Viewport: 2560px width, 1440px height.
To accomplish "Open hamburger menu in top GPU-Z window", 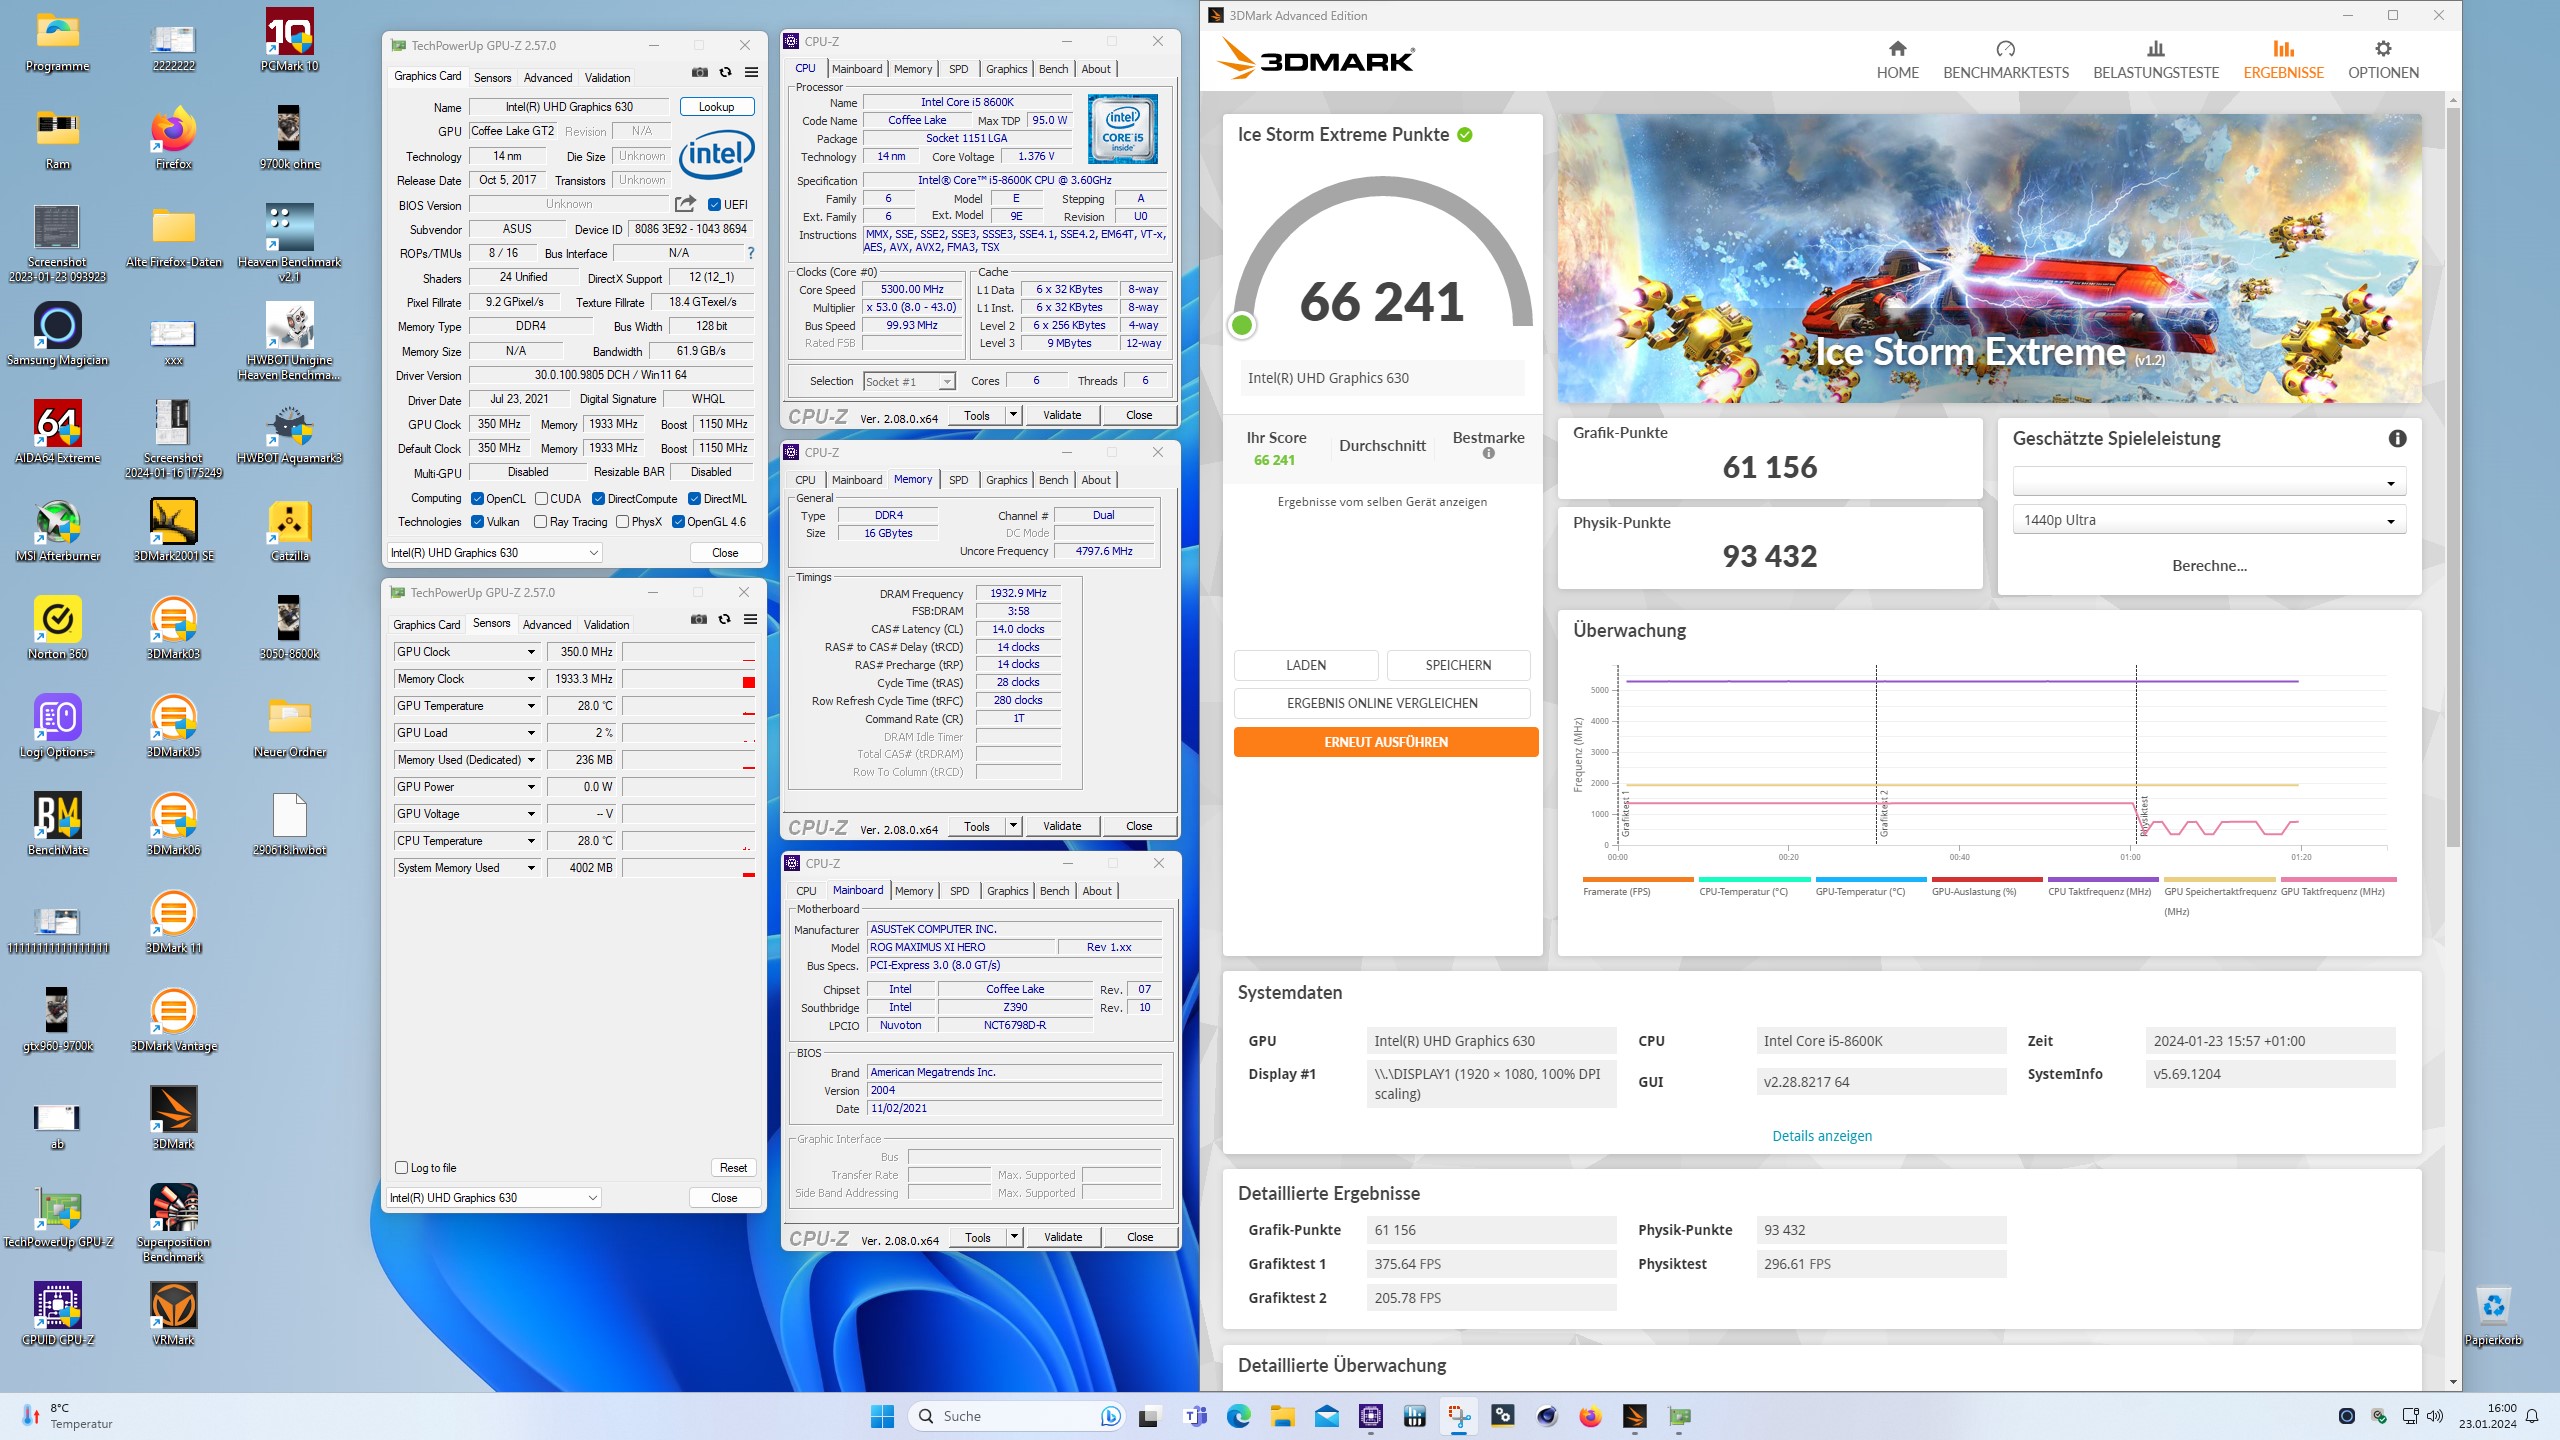I will click(x=751, y=72).
